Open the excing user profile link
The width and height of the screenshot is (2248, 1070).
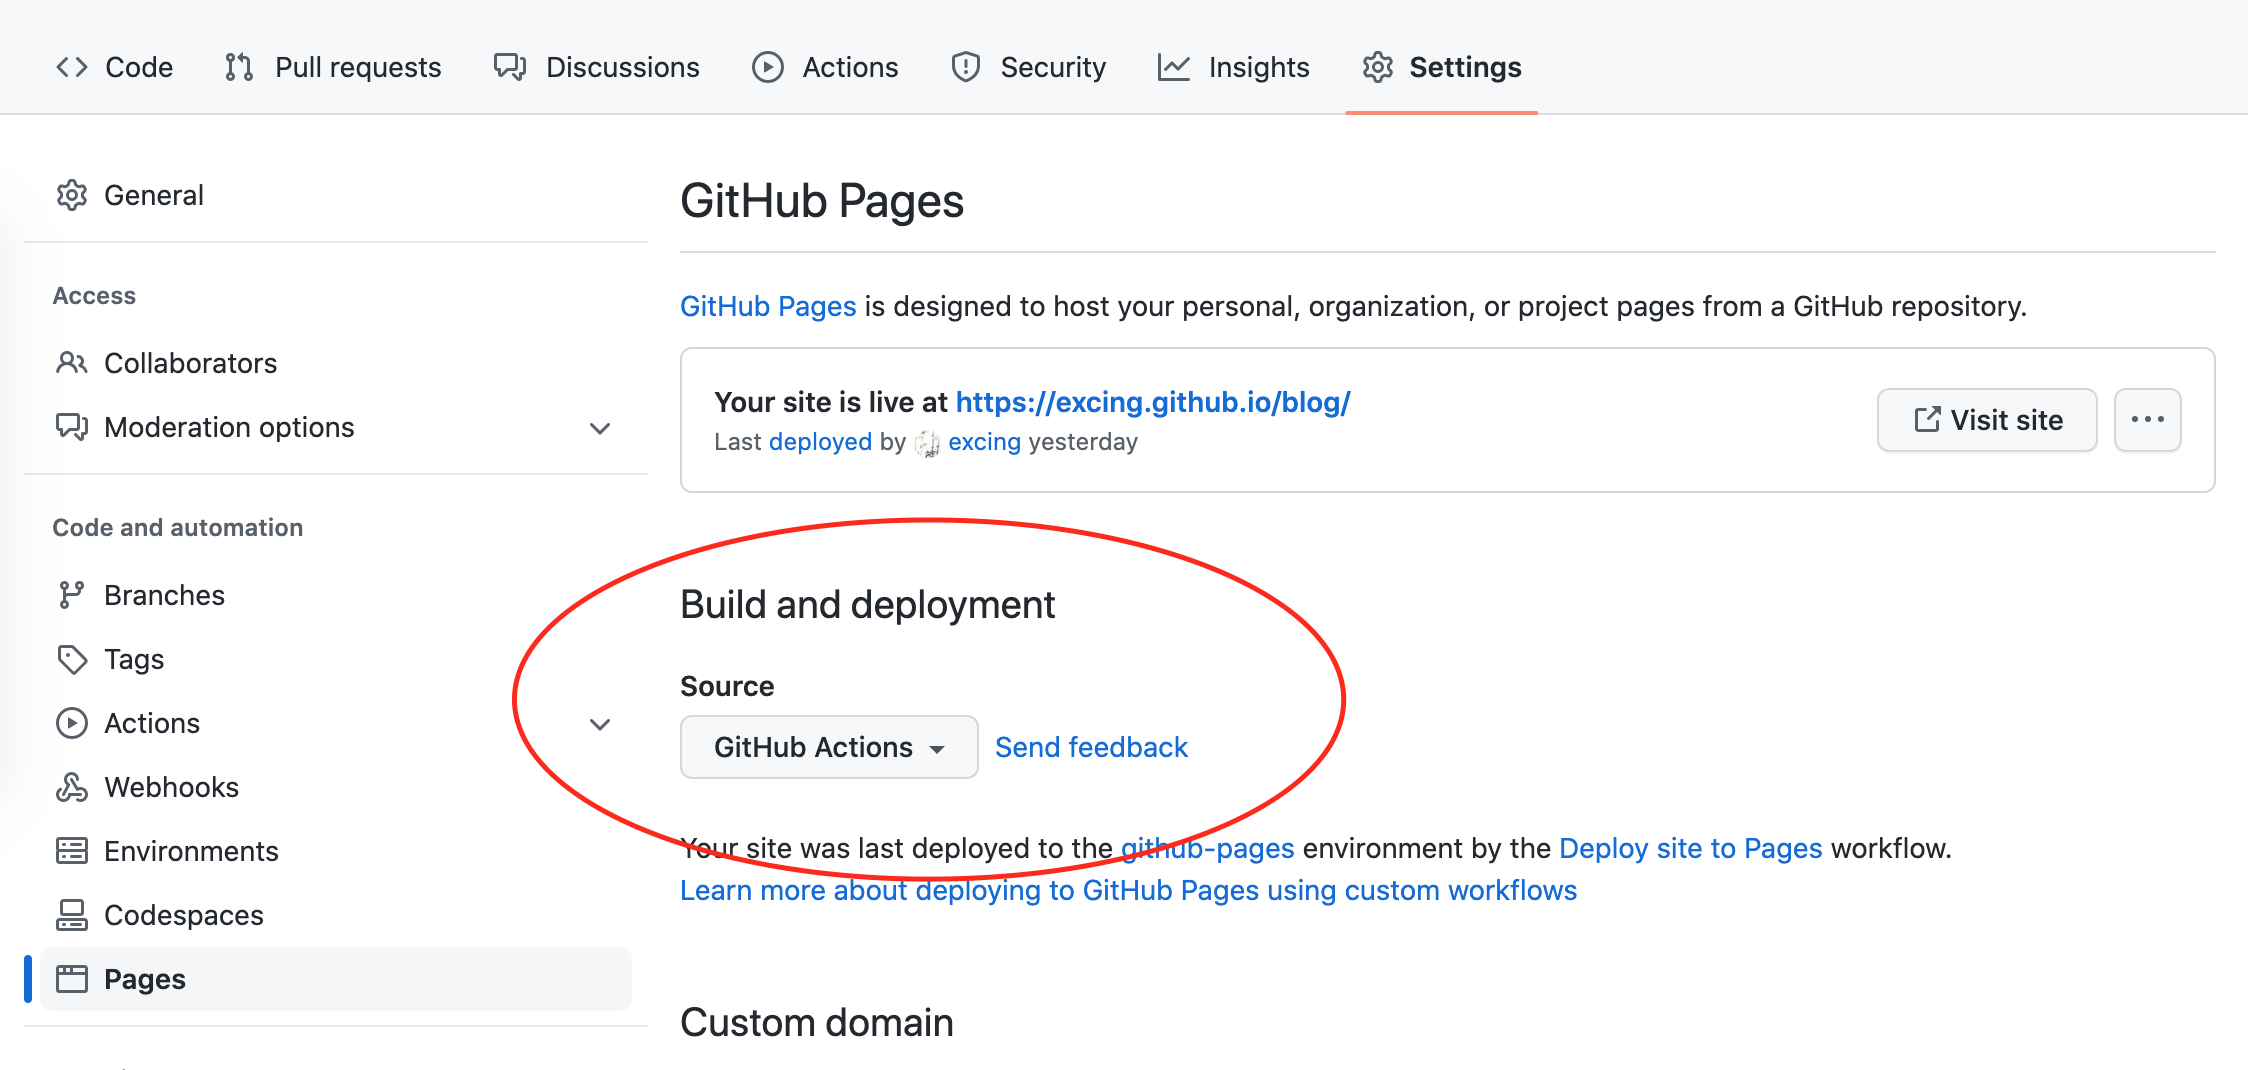pyautogui.click(x=984, y=442)
